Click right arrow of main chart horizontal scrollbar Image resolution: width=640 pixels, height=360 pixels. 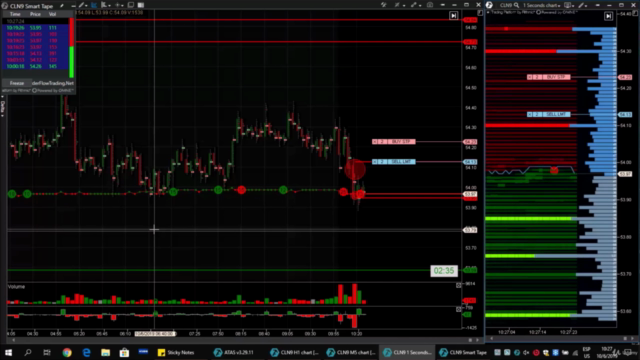pyautogui.click(x=478, y=340)
